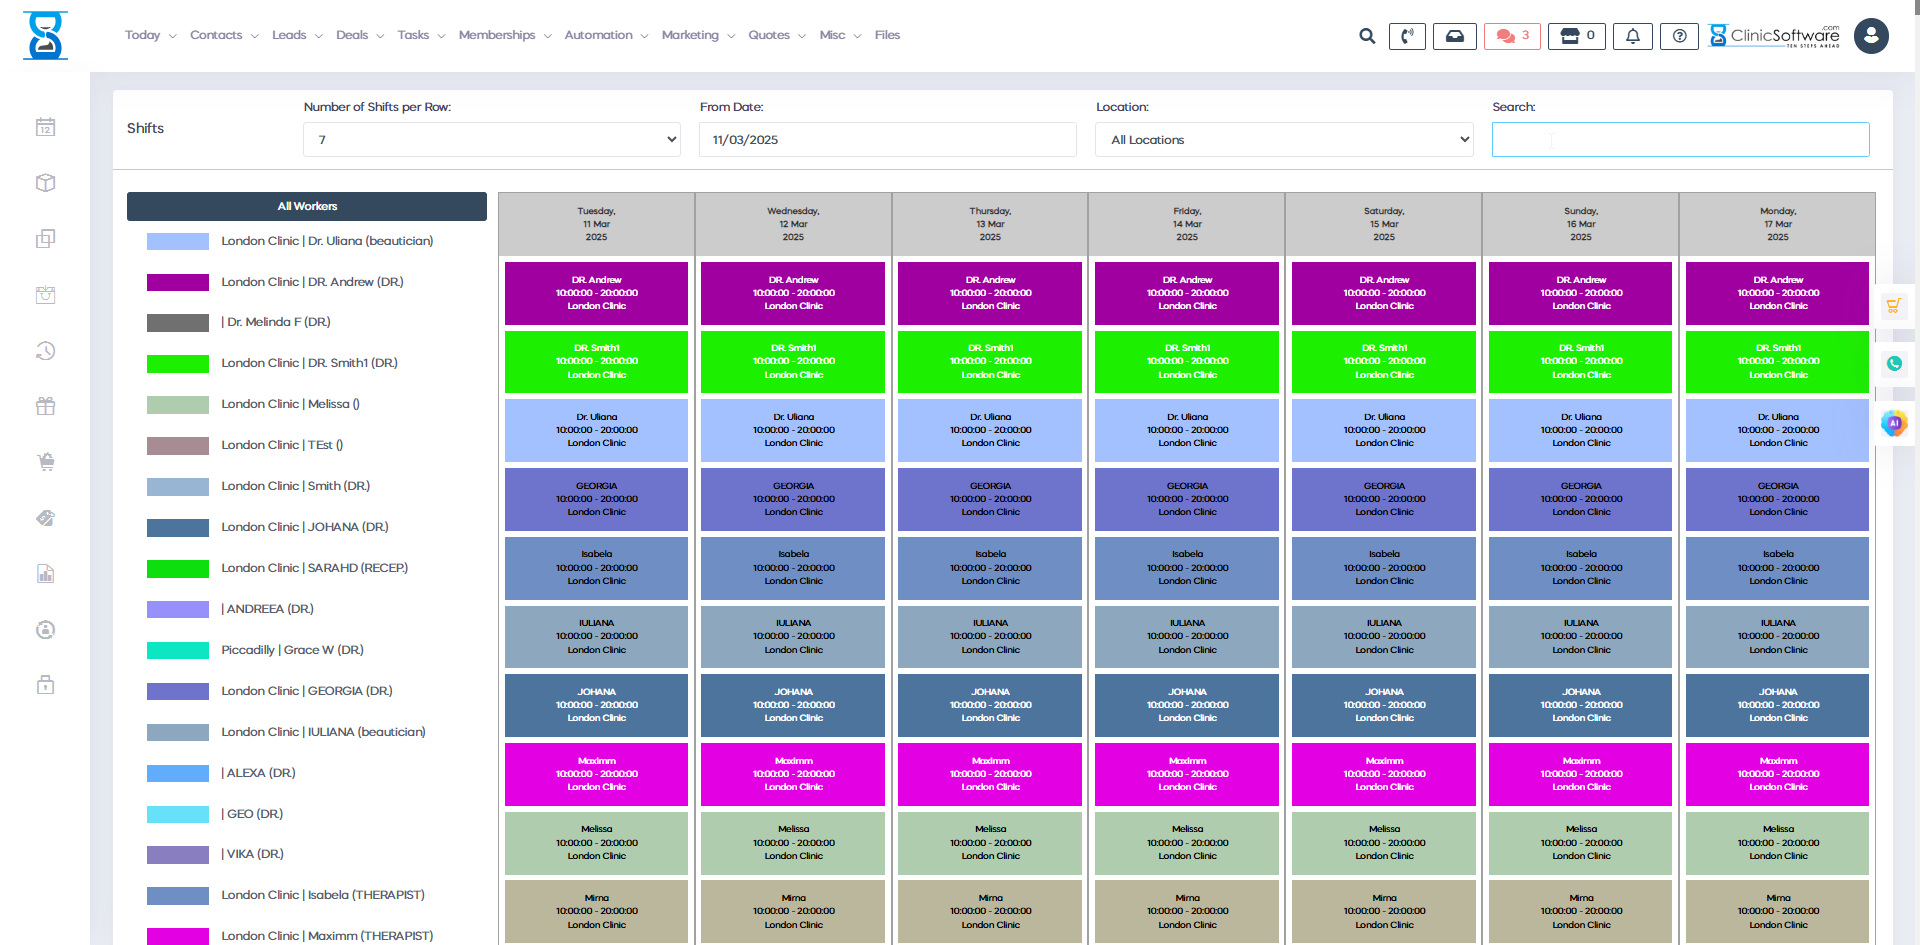Open the user profile avatar
Screen dimensions: 1920x945
(1870, 36)
